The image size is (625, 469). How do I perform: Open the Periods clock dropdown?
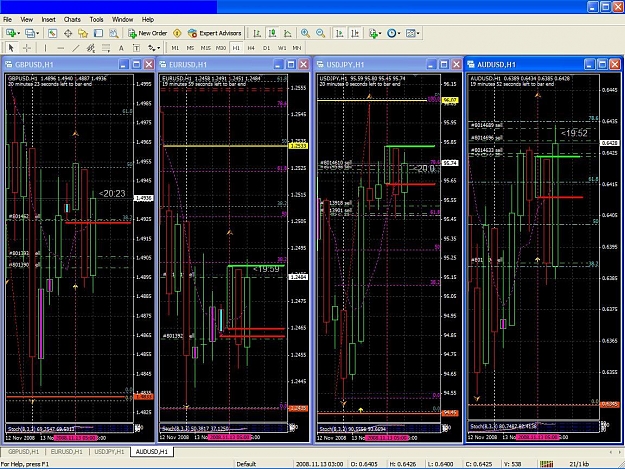(x=393, y=33)
